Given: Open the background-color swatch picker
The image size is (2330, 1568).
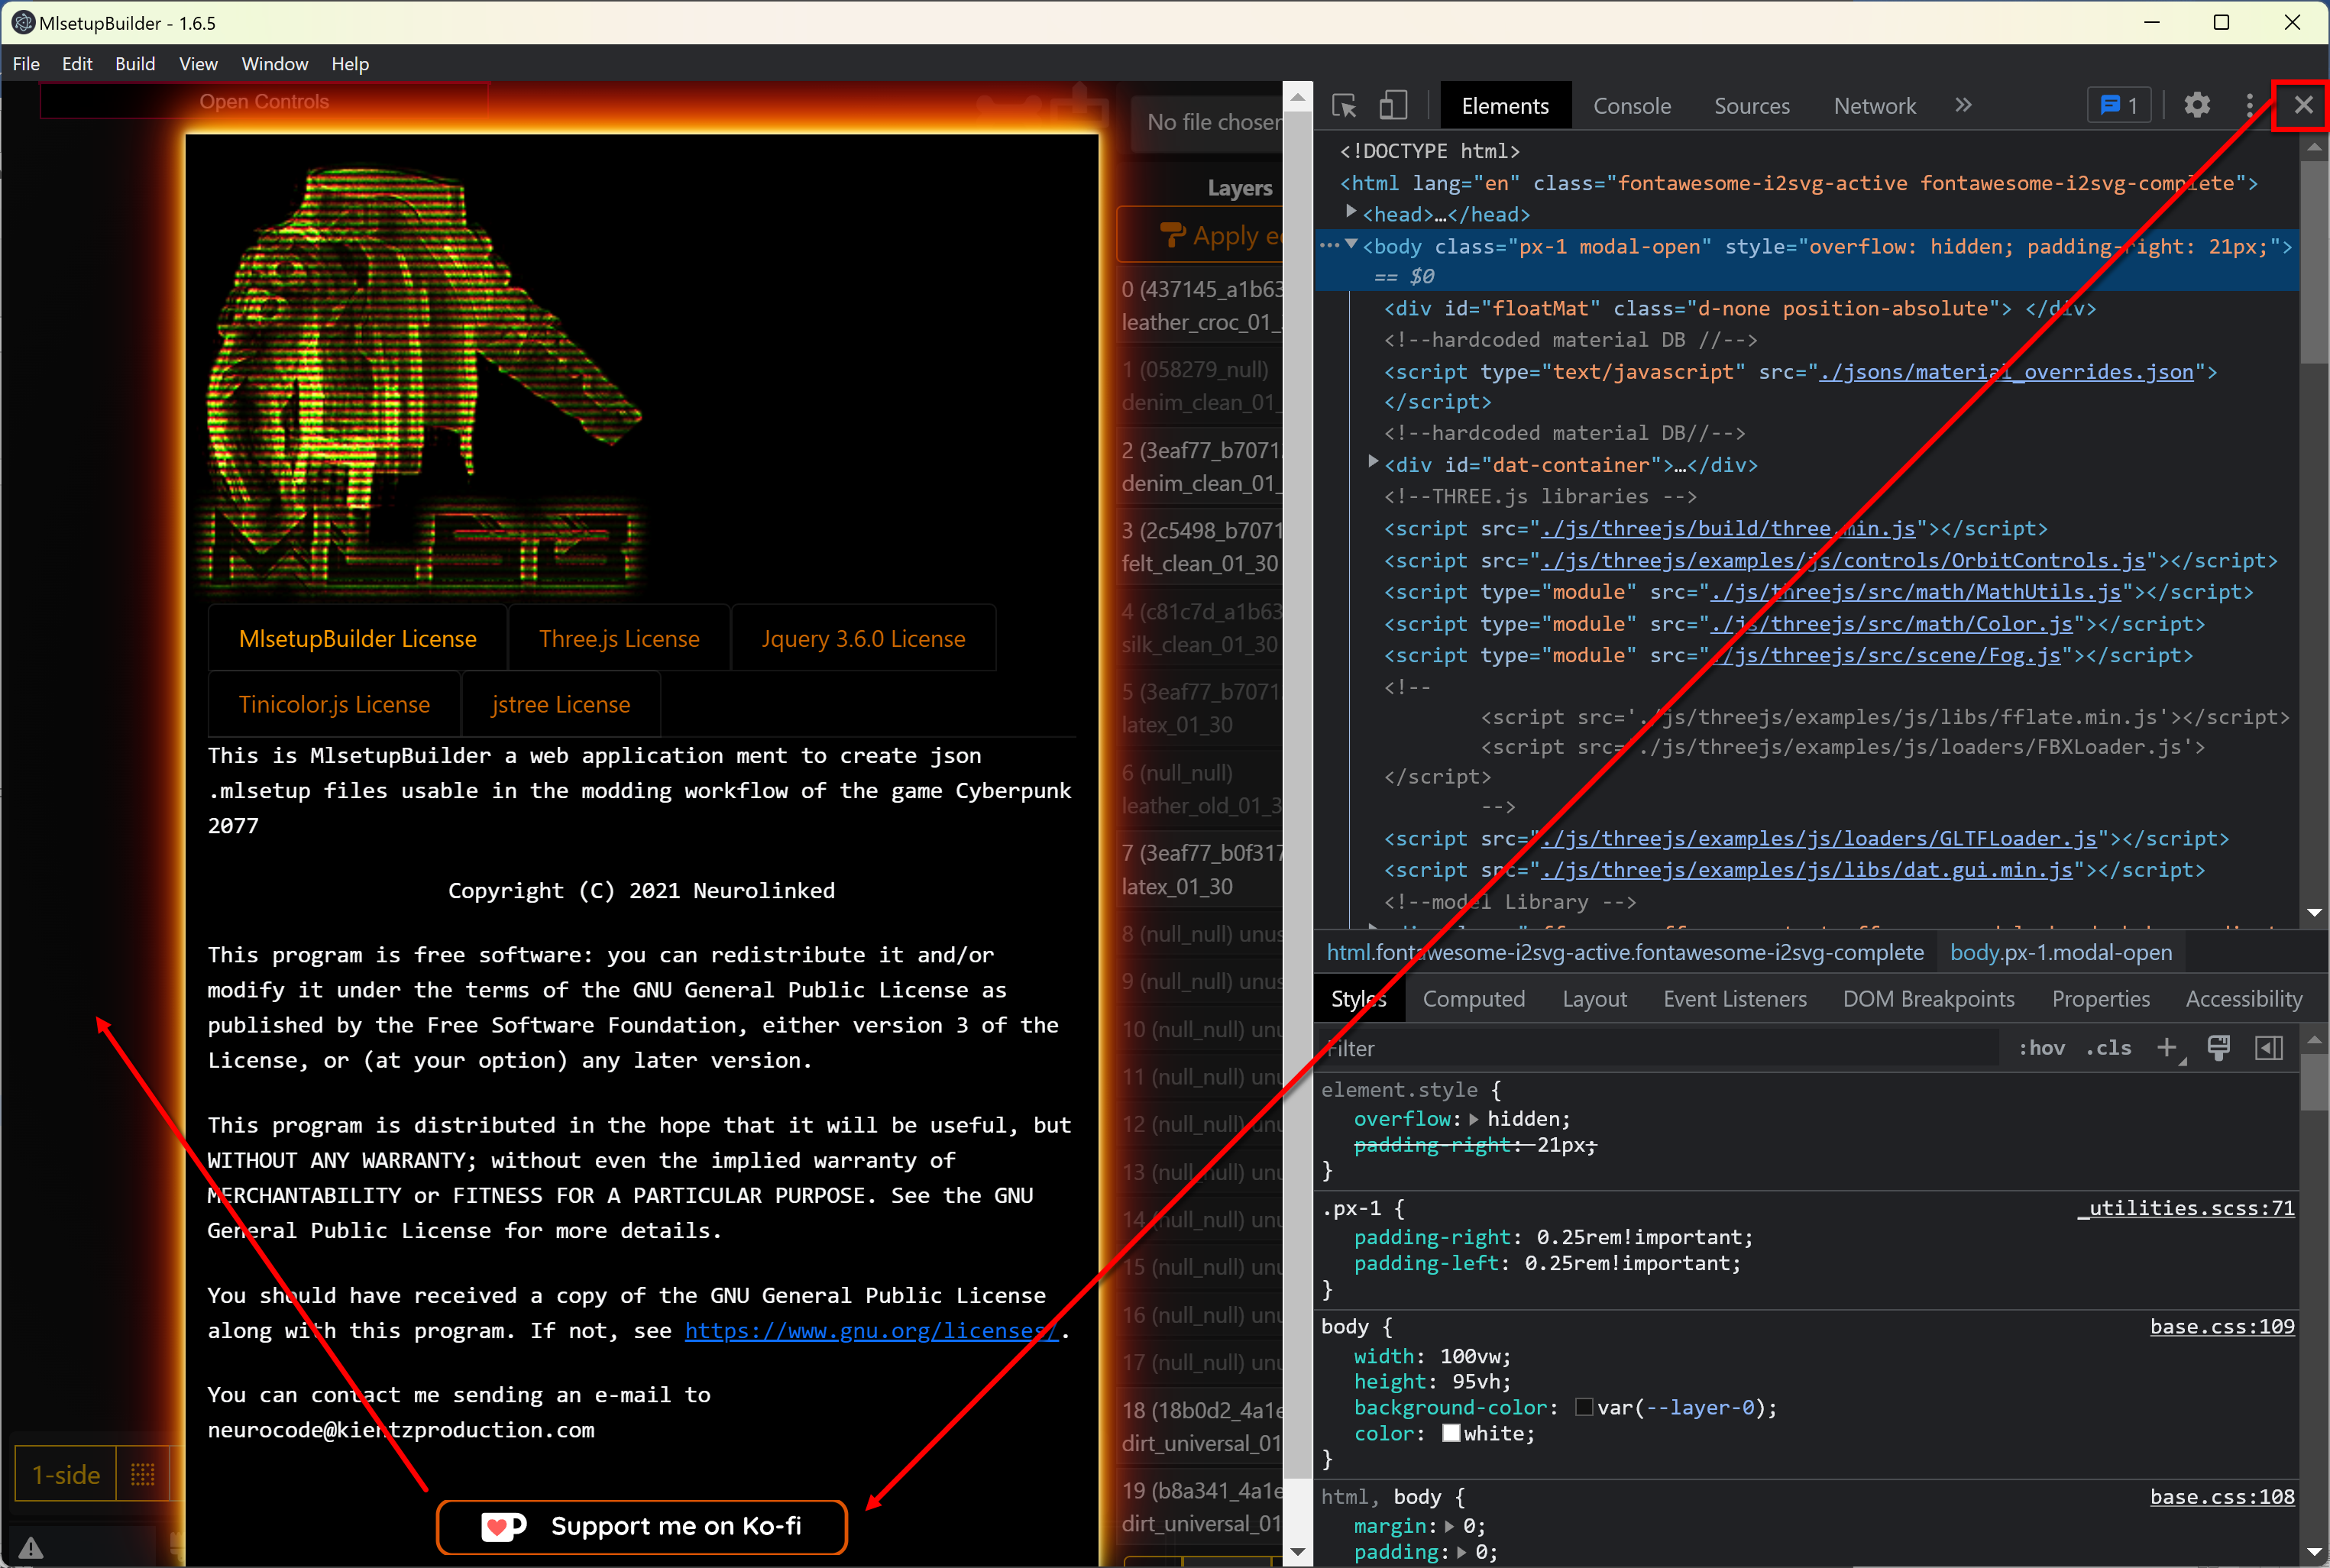Looking at the screenshot, I should [1584, 1407].
